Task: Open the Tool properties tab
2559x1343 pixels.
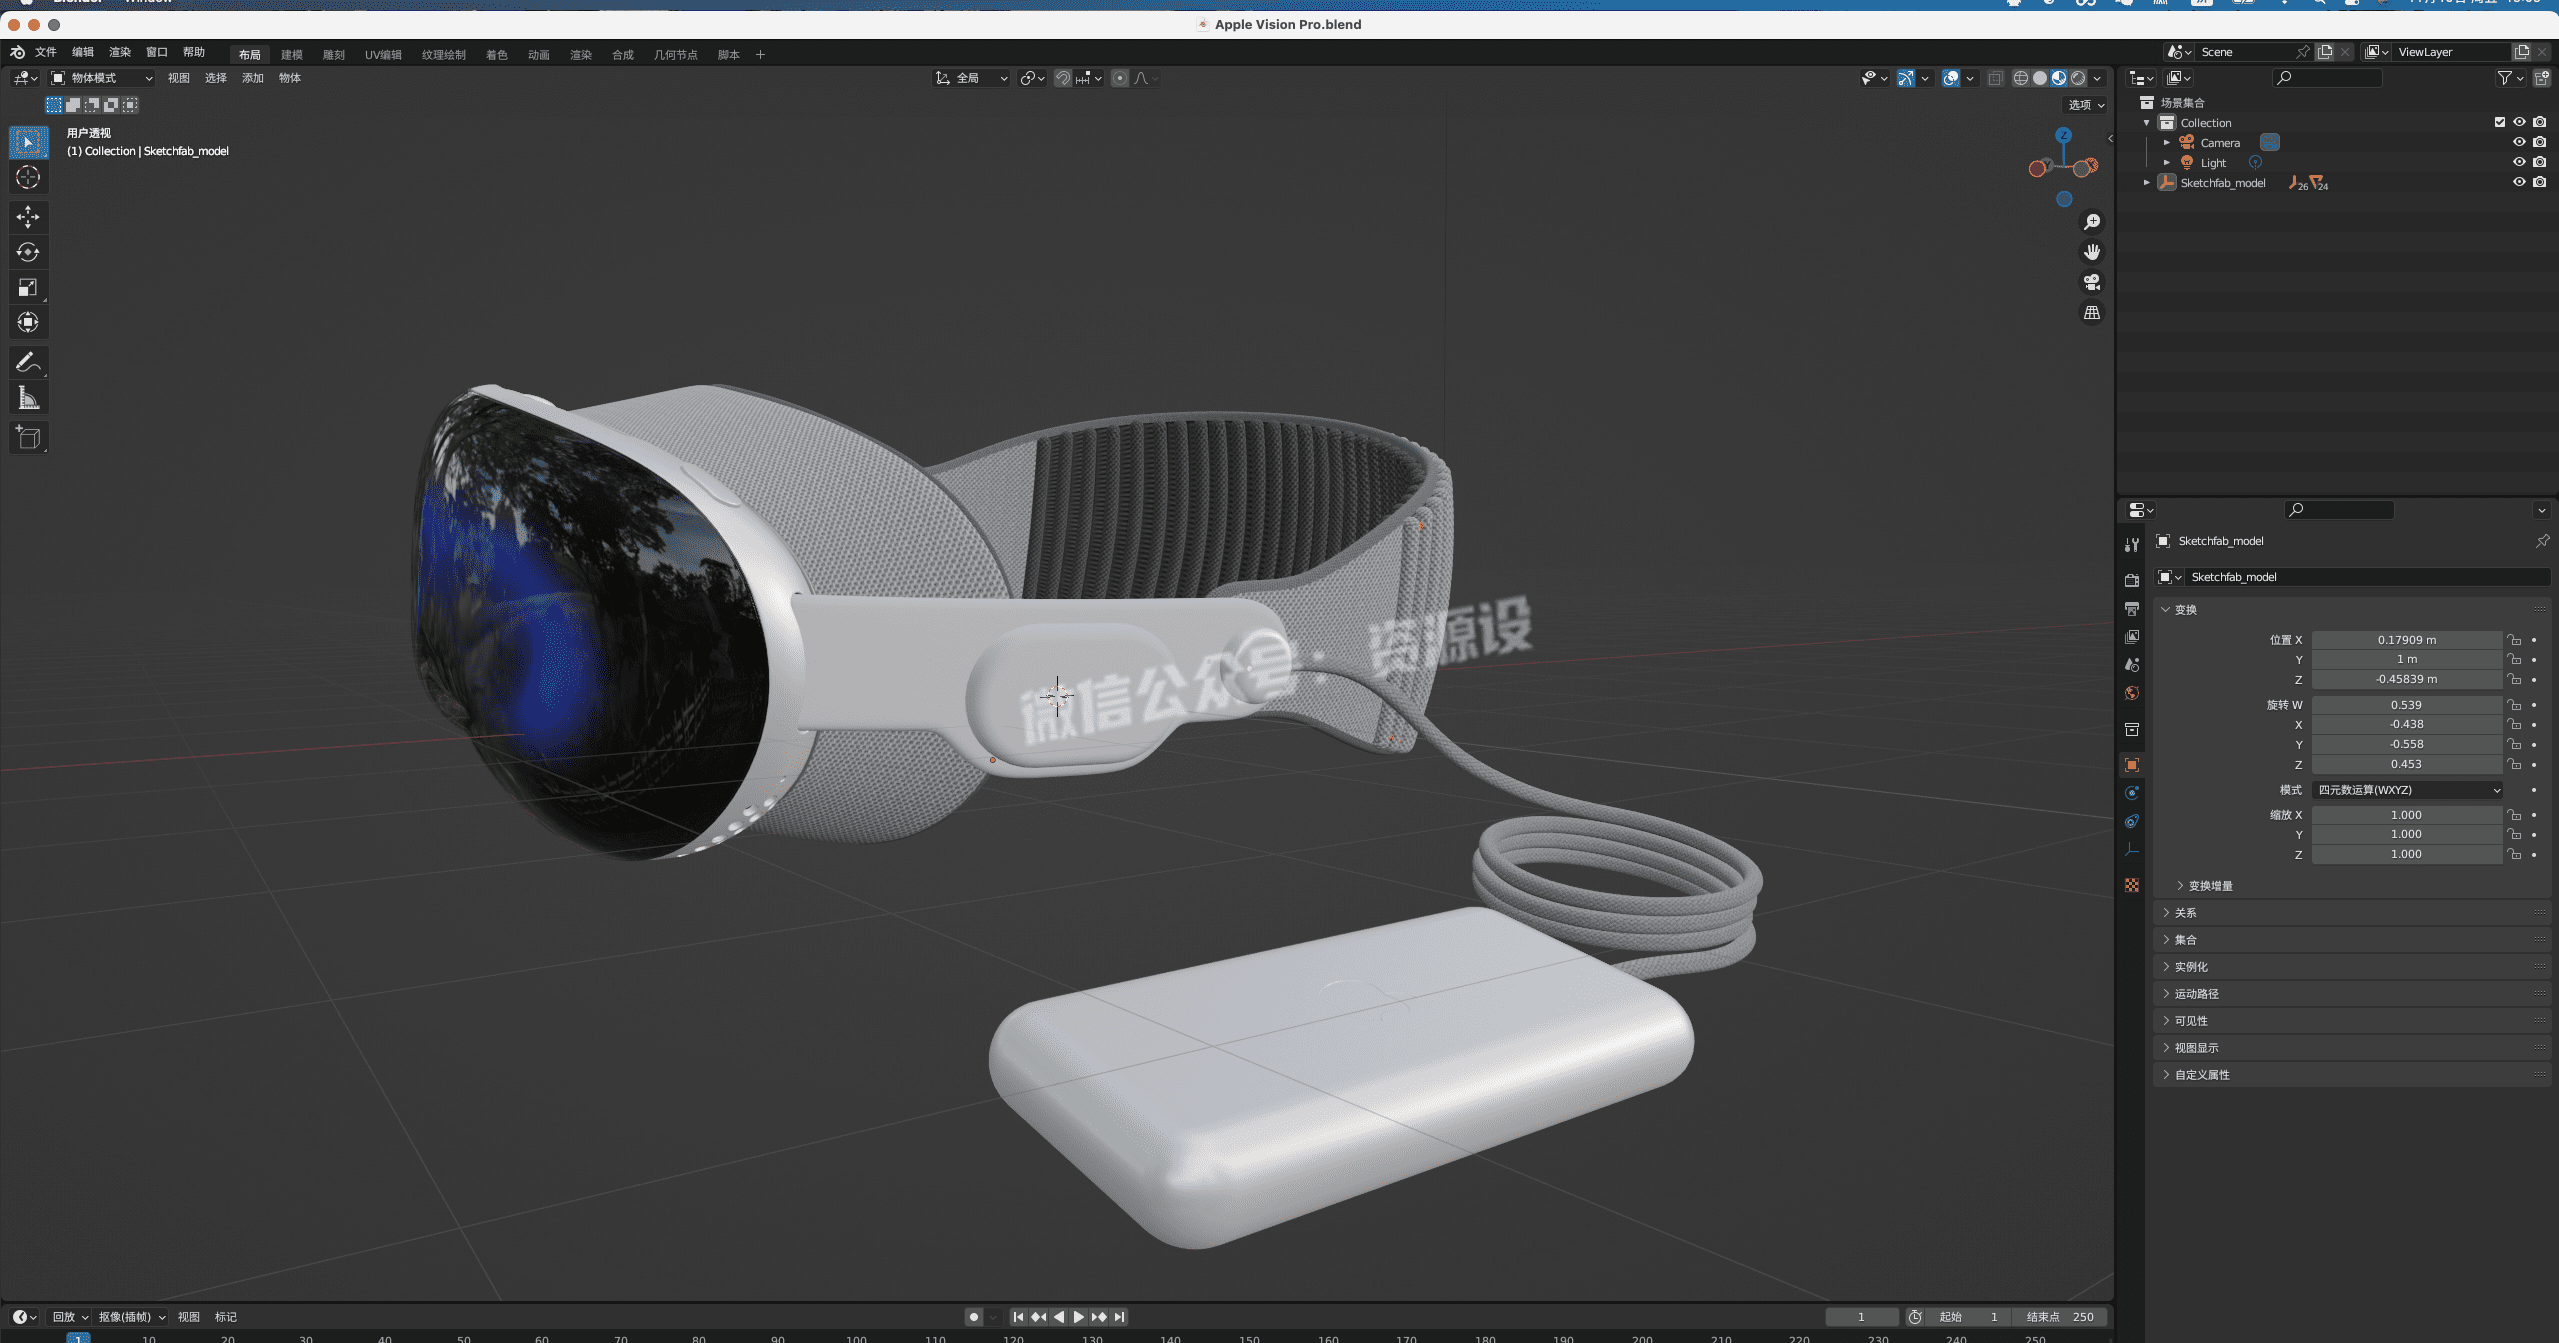Action: click(x=2132, y=545)
